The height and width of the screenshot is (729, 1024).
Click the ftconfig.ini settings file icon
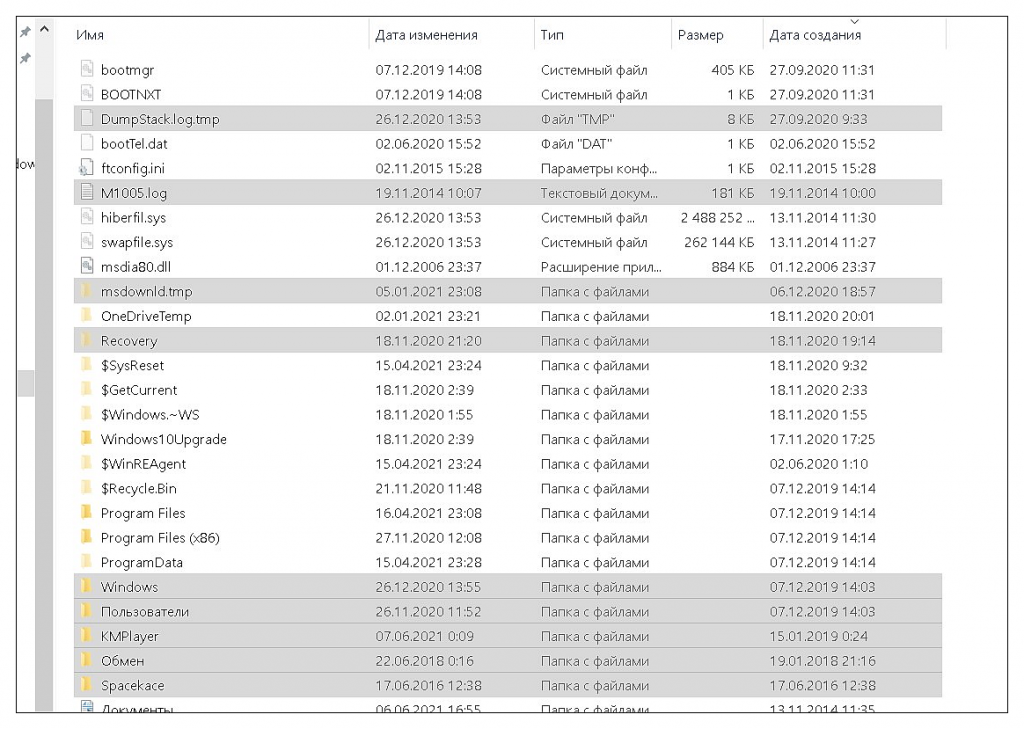click(87, 168)
